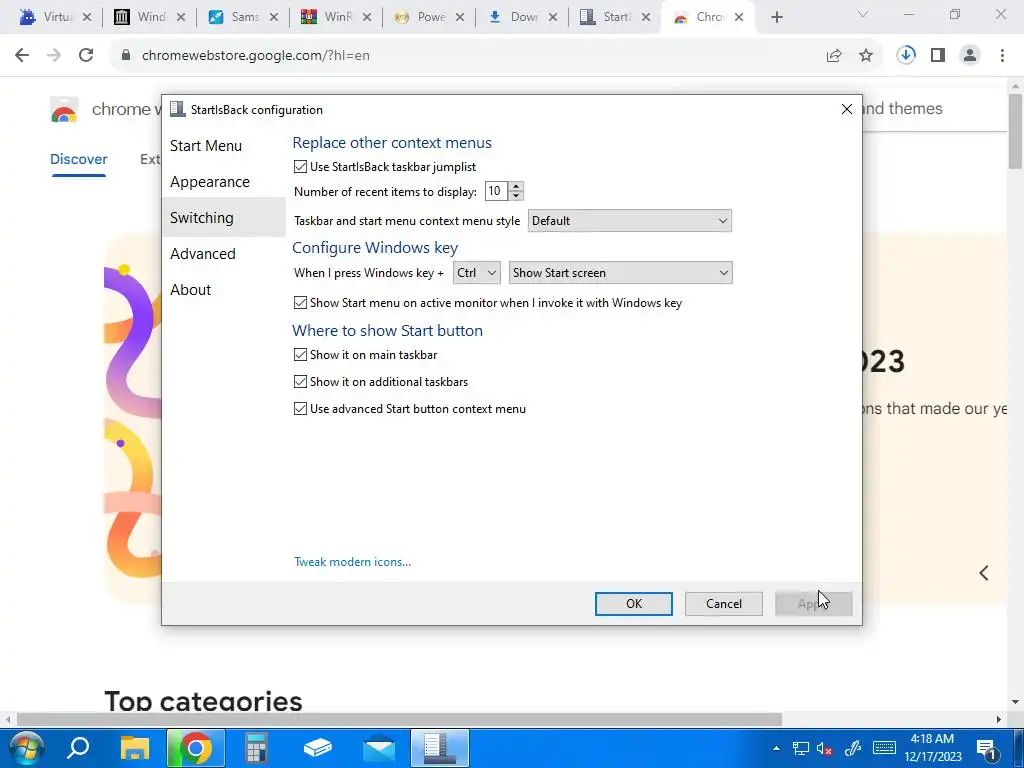1024x768 pixels.
Task: Click Chrome back navigation arrow
Action: coord(22,56)
